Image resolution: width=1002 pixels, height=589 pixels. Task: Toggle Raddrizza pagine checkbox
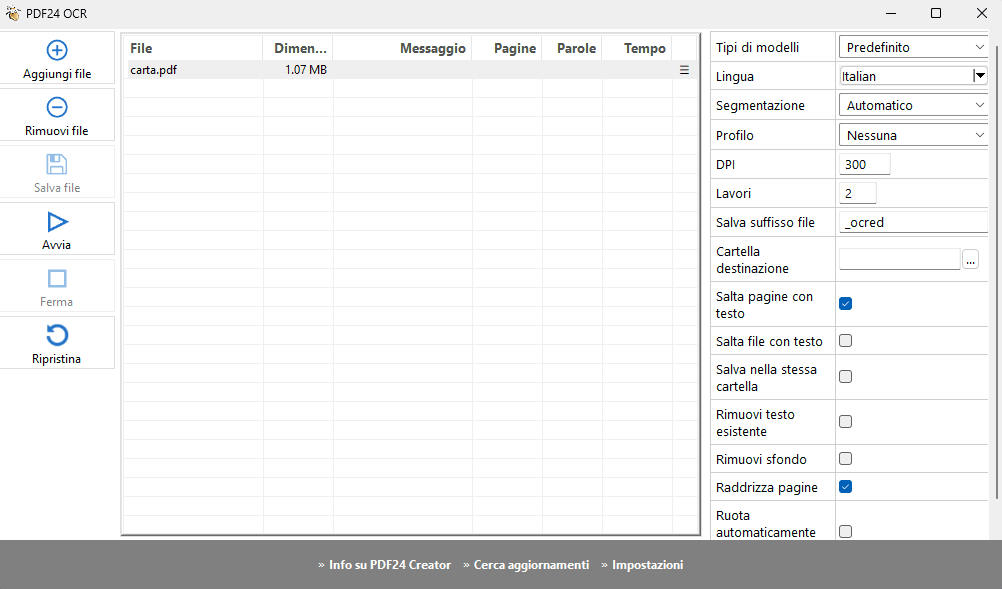845,487
